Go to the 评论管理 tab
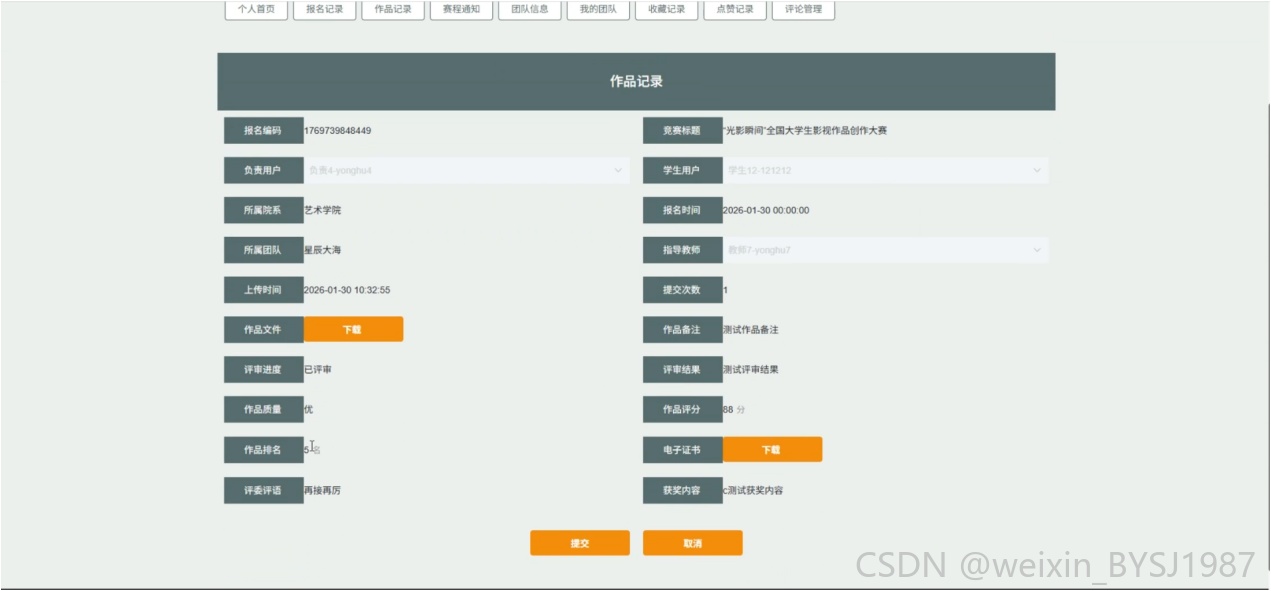1271x591 pixels. click(x=803, y=10)
